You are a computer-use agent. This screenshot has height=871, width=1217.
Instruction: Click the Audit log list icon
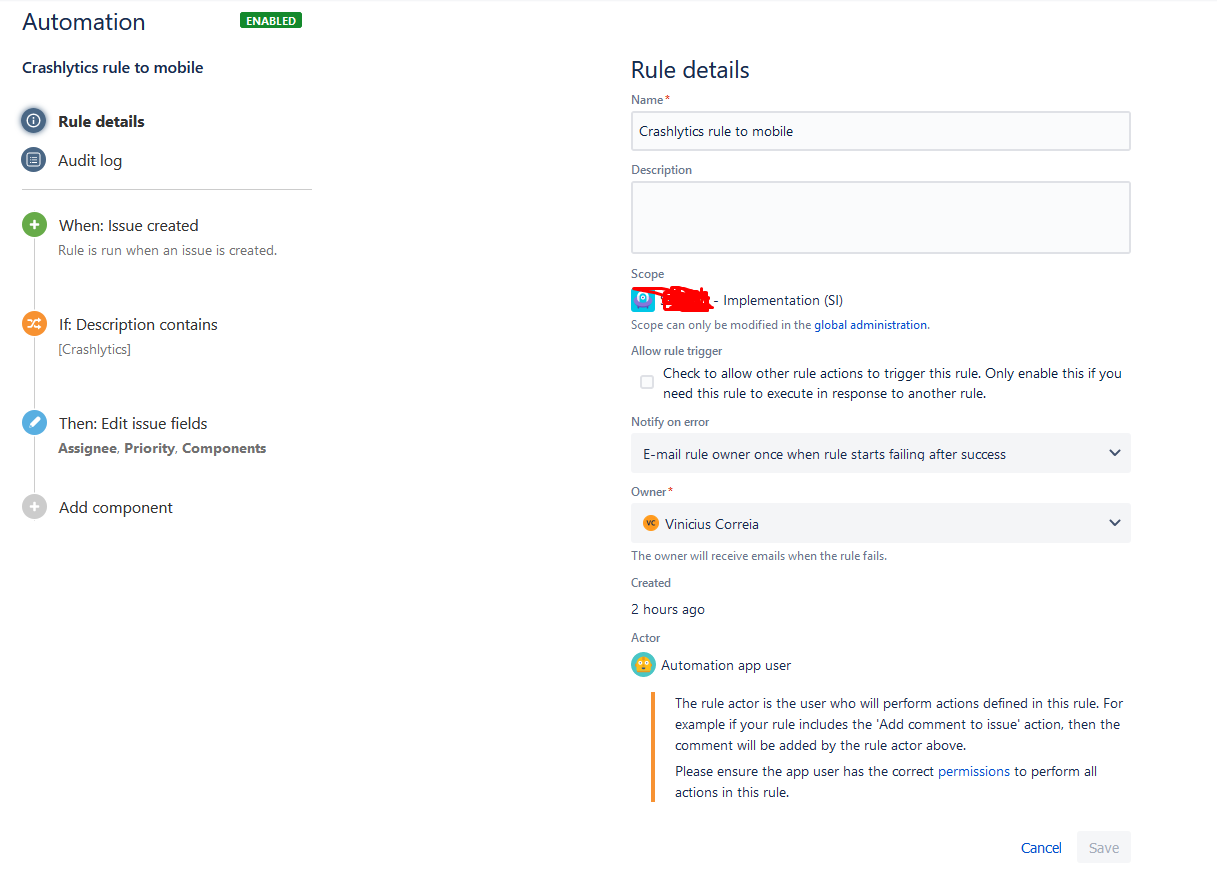tap(34, 160)
